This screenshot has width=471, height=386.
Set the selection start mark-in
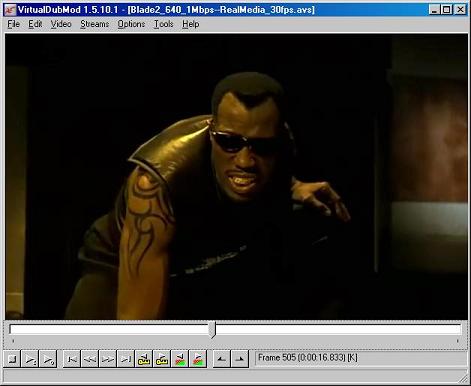click(221, 359)
